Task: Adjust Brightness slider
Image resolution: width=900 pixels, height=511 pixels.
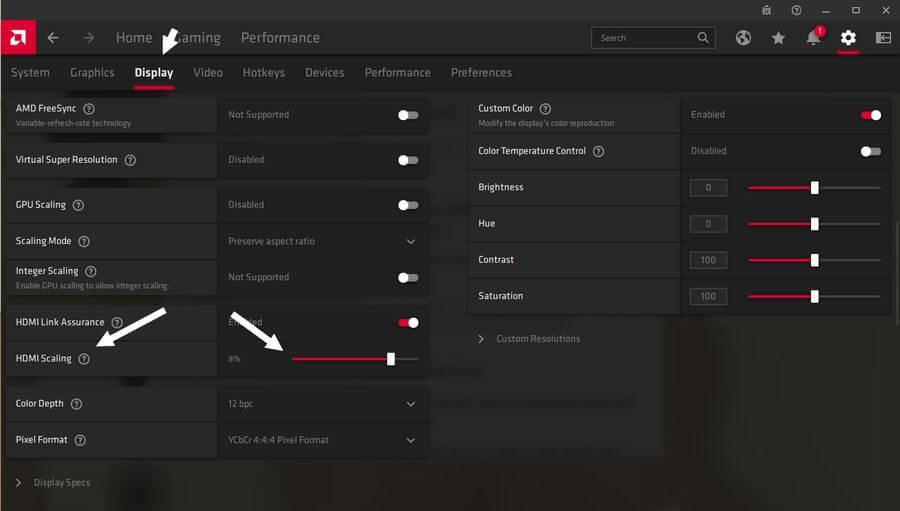Action: pyautogui.click(x=814, y=188)
